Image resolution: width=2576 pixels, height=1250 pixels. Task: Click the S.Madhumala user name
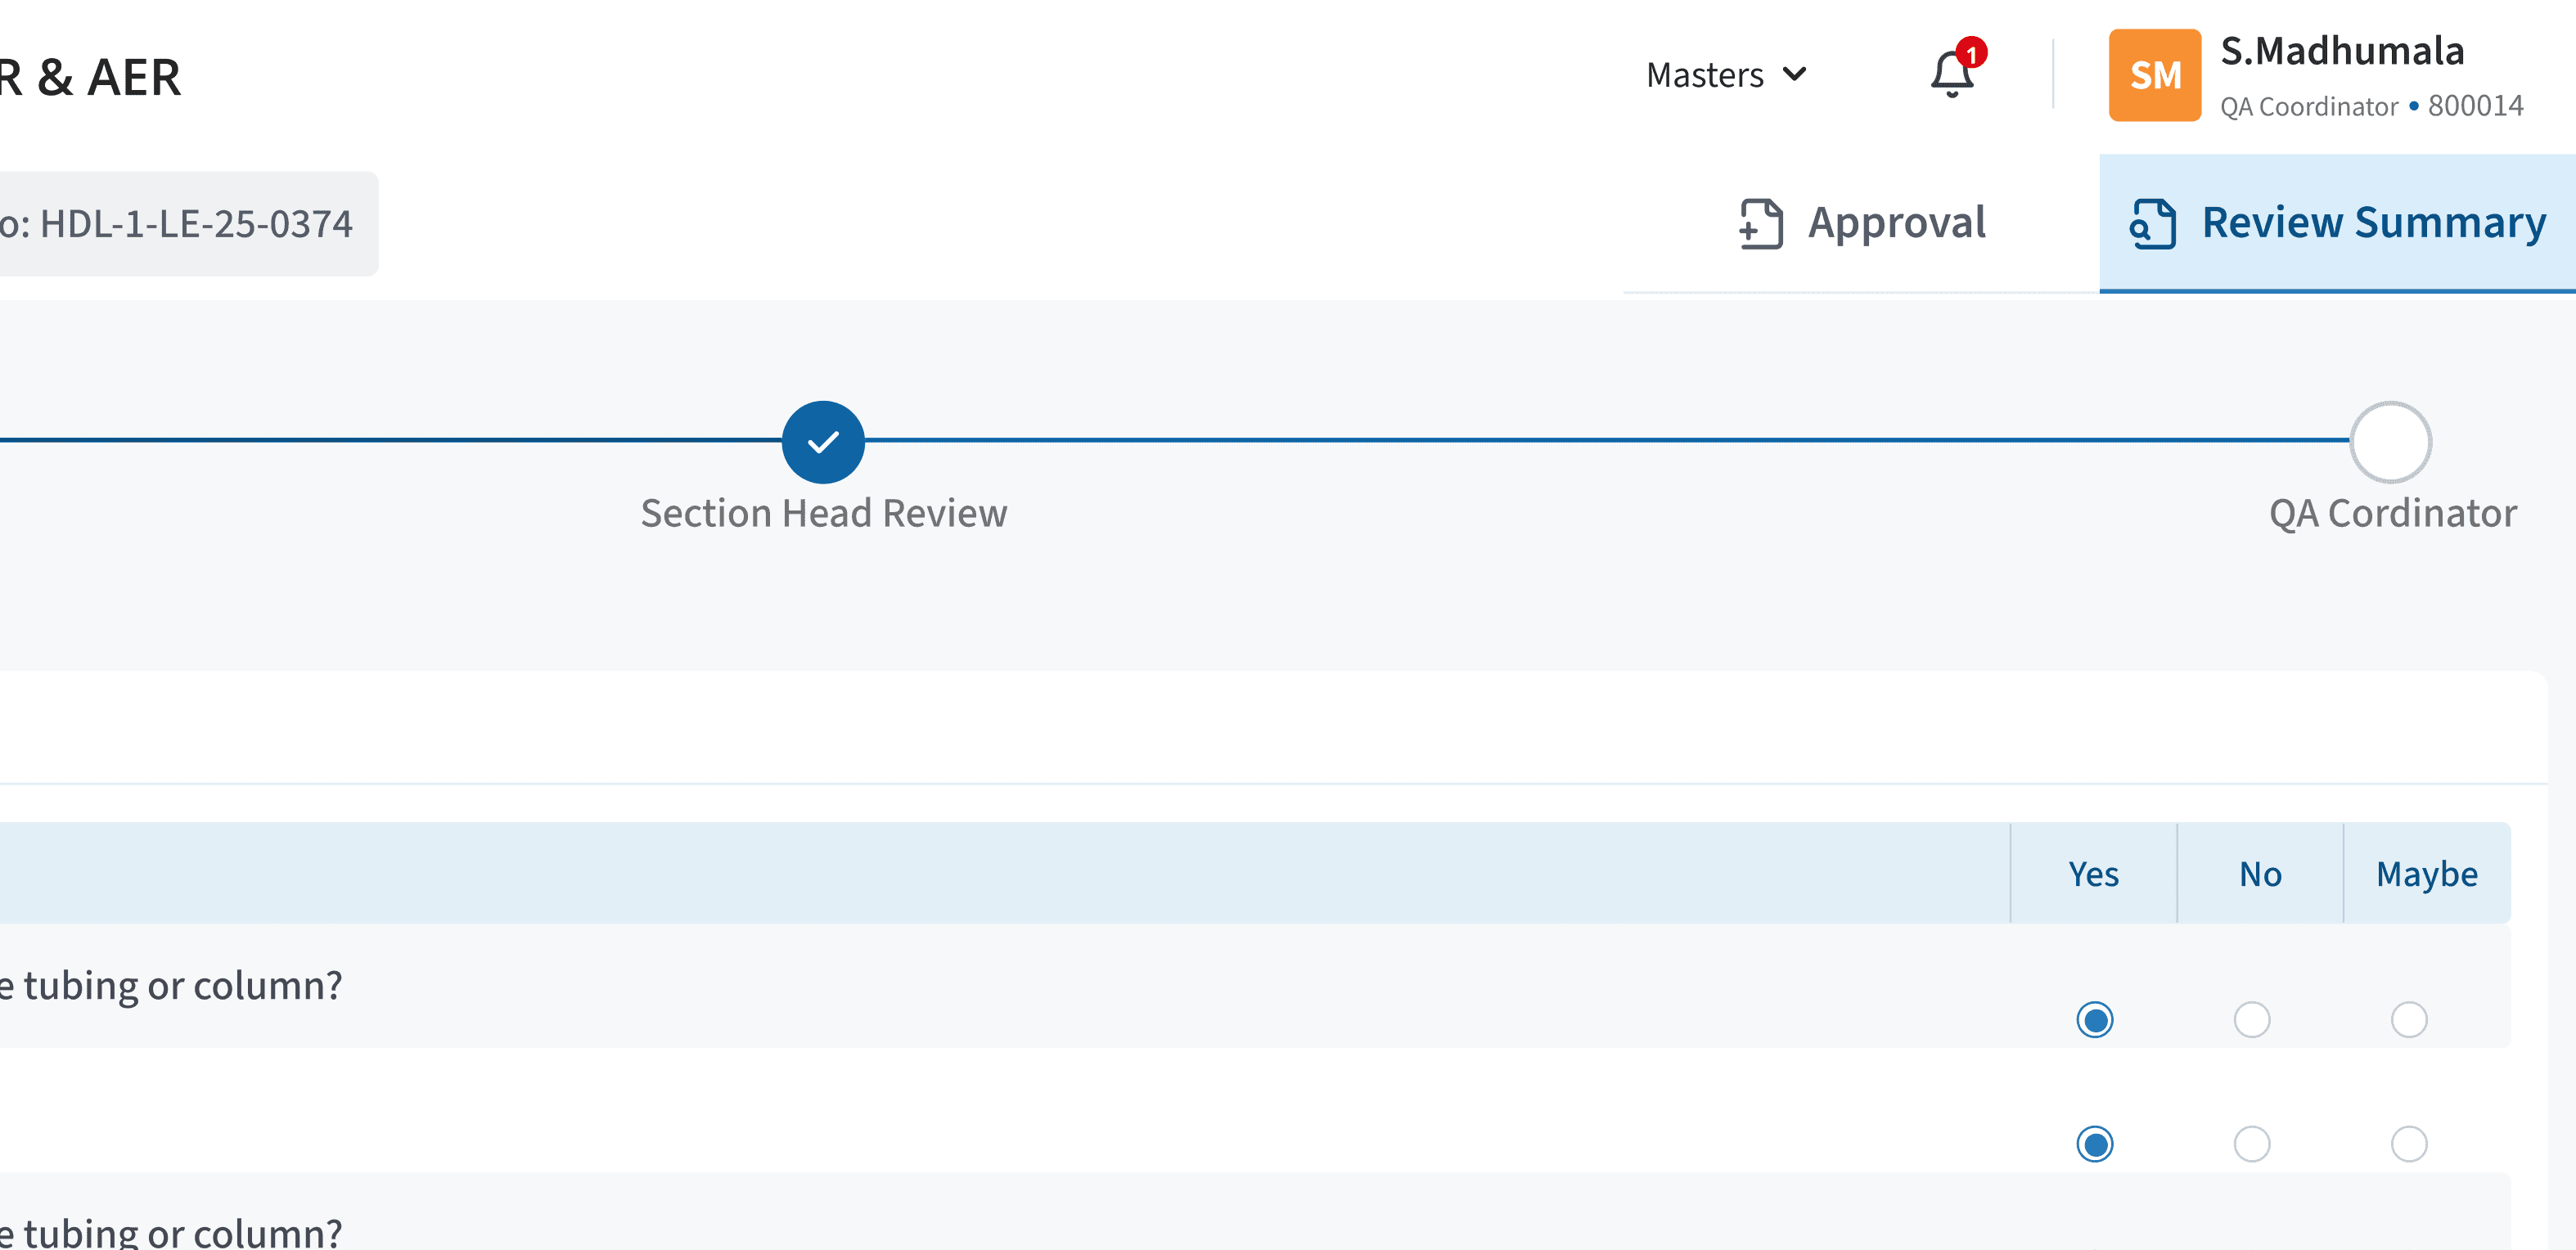[x=2341, y=52]
